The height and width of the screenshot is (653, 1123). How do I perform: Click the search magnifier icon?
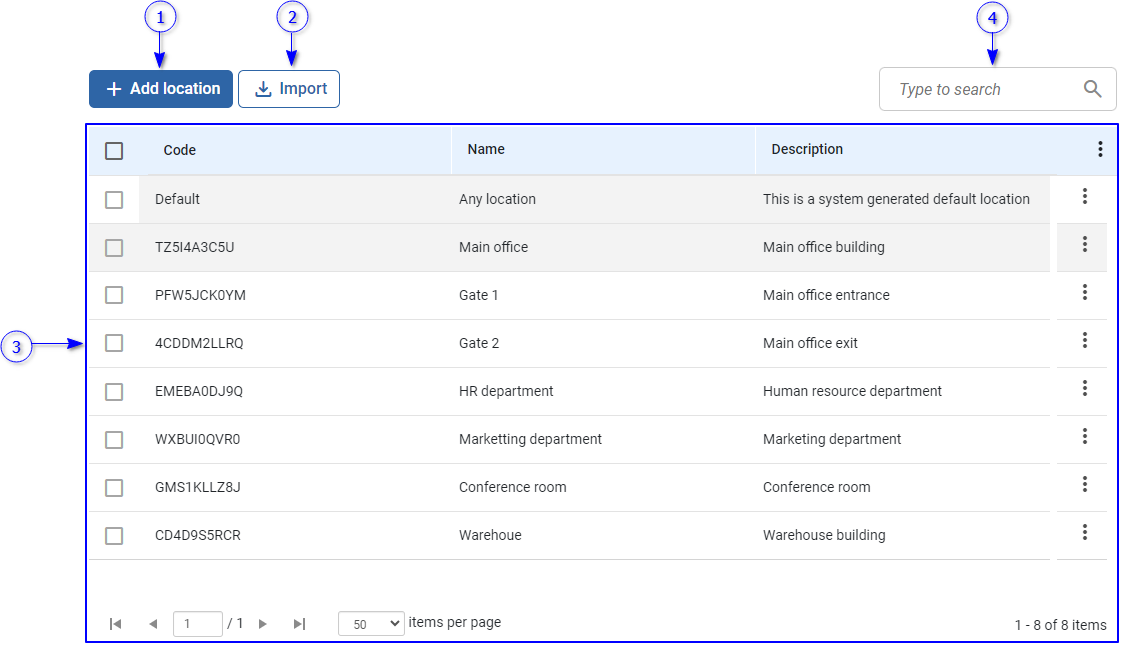1093,89
